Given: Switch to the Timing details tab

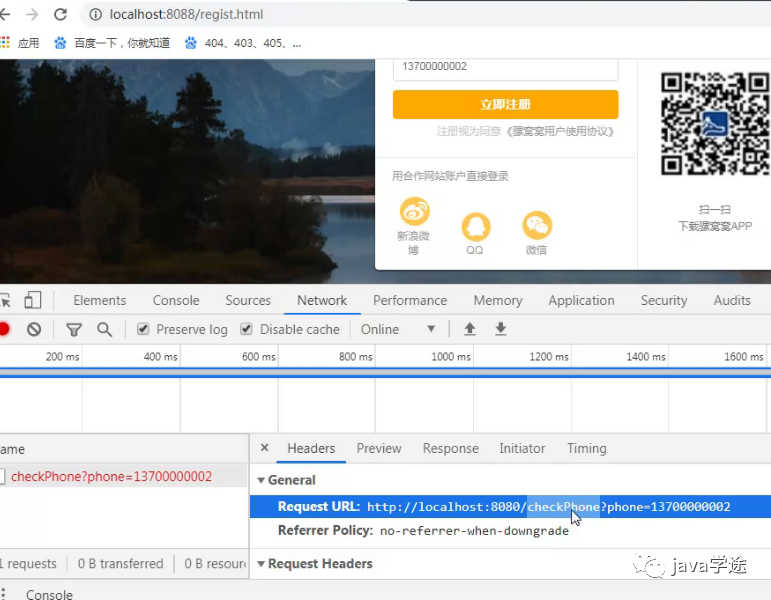Looking at the screenshot, I should [587, 449].
